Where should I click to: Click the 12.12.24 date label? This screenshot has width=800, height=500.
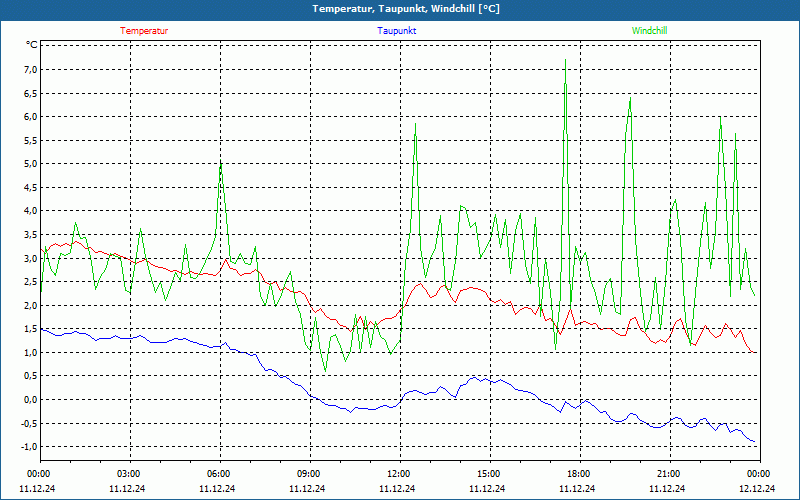[x=758, y=489]
